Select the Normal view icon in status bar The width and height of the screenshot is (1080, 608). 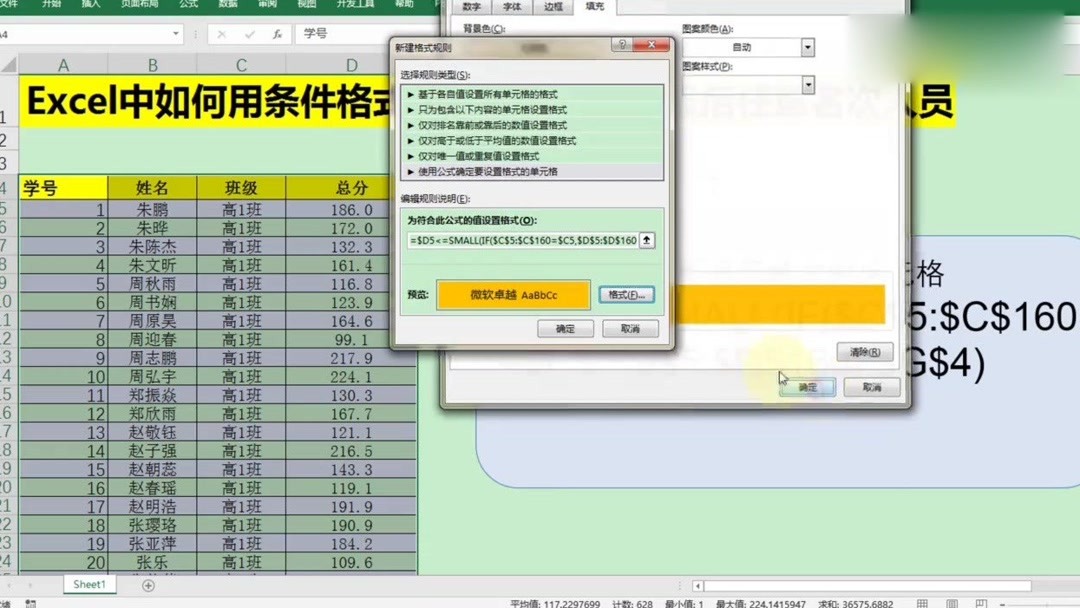pos(922,602)
